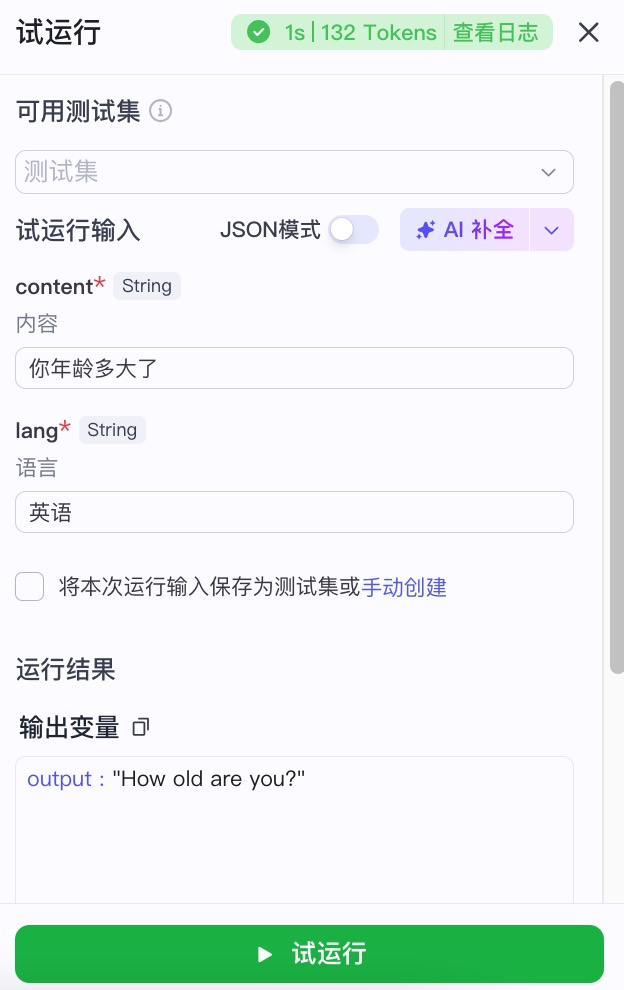The height and width of the screenshot is (990, 624).
Task: Close the 试运行 panel with the X
Action: (x=588, y=32)
